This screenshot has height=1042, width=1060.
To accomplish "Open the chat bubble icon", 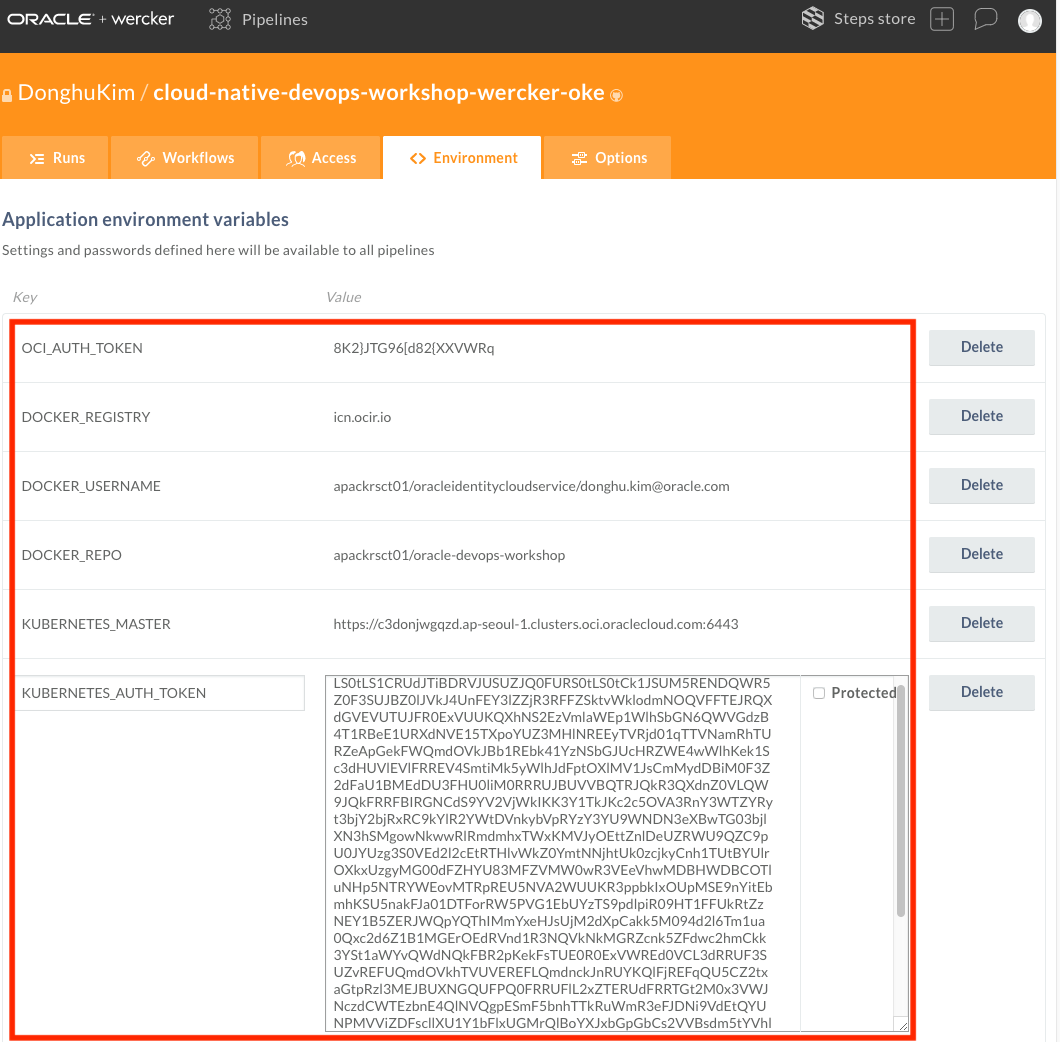I will click(x=986, y=19).
